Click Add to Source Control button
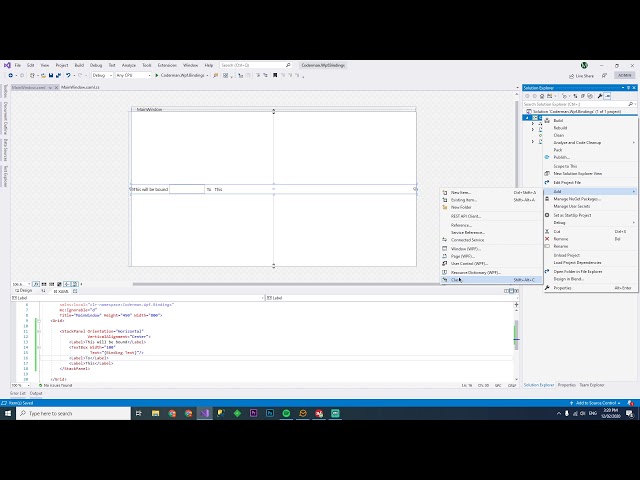This screenshot has width=640, height=480. 595,403
